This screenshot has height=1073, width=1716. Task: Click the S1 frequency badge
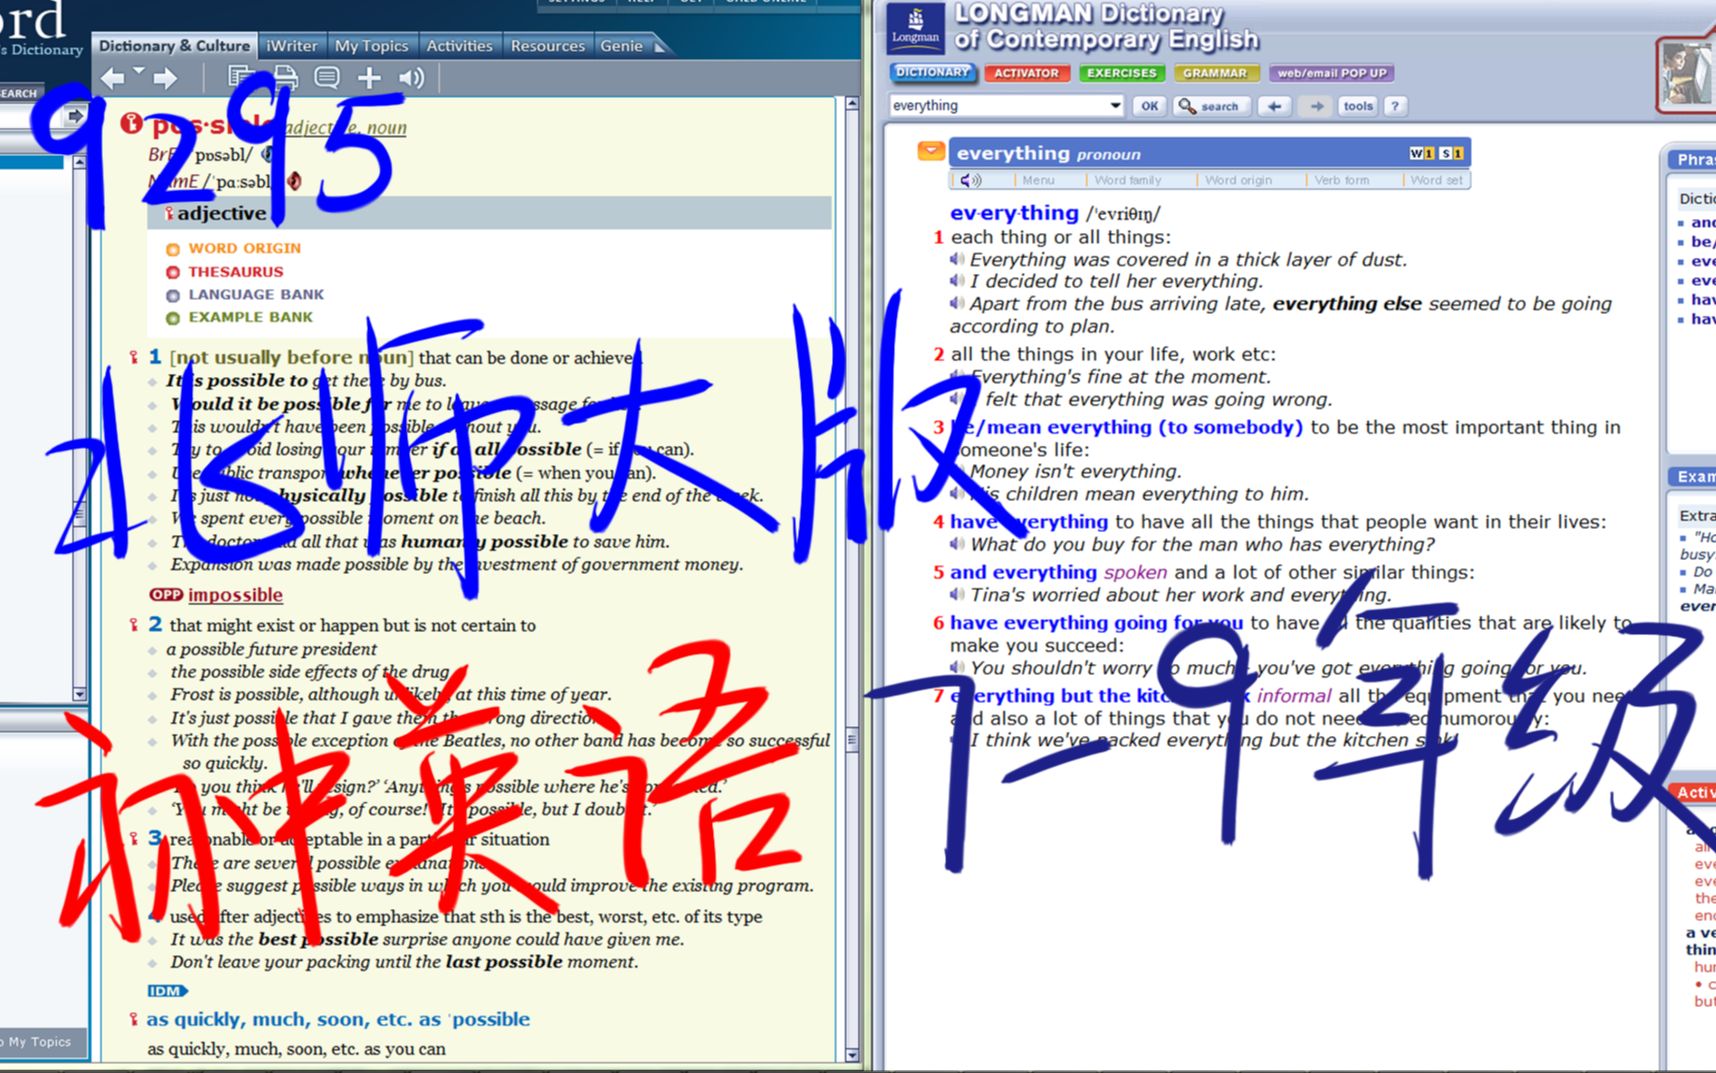pos(1451,153)
